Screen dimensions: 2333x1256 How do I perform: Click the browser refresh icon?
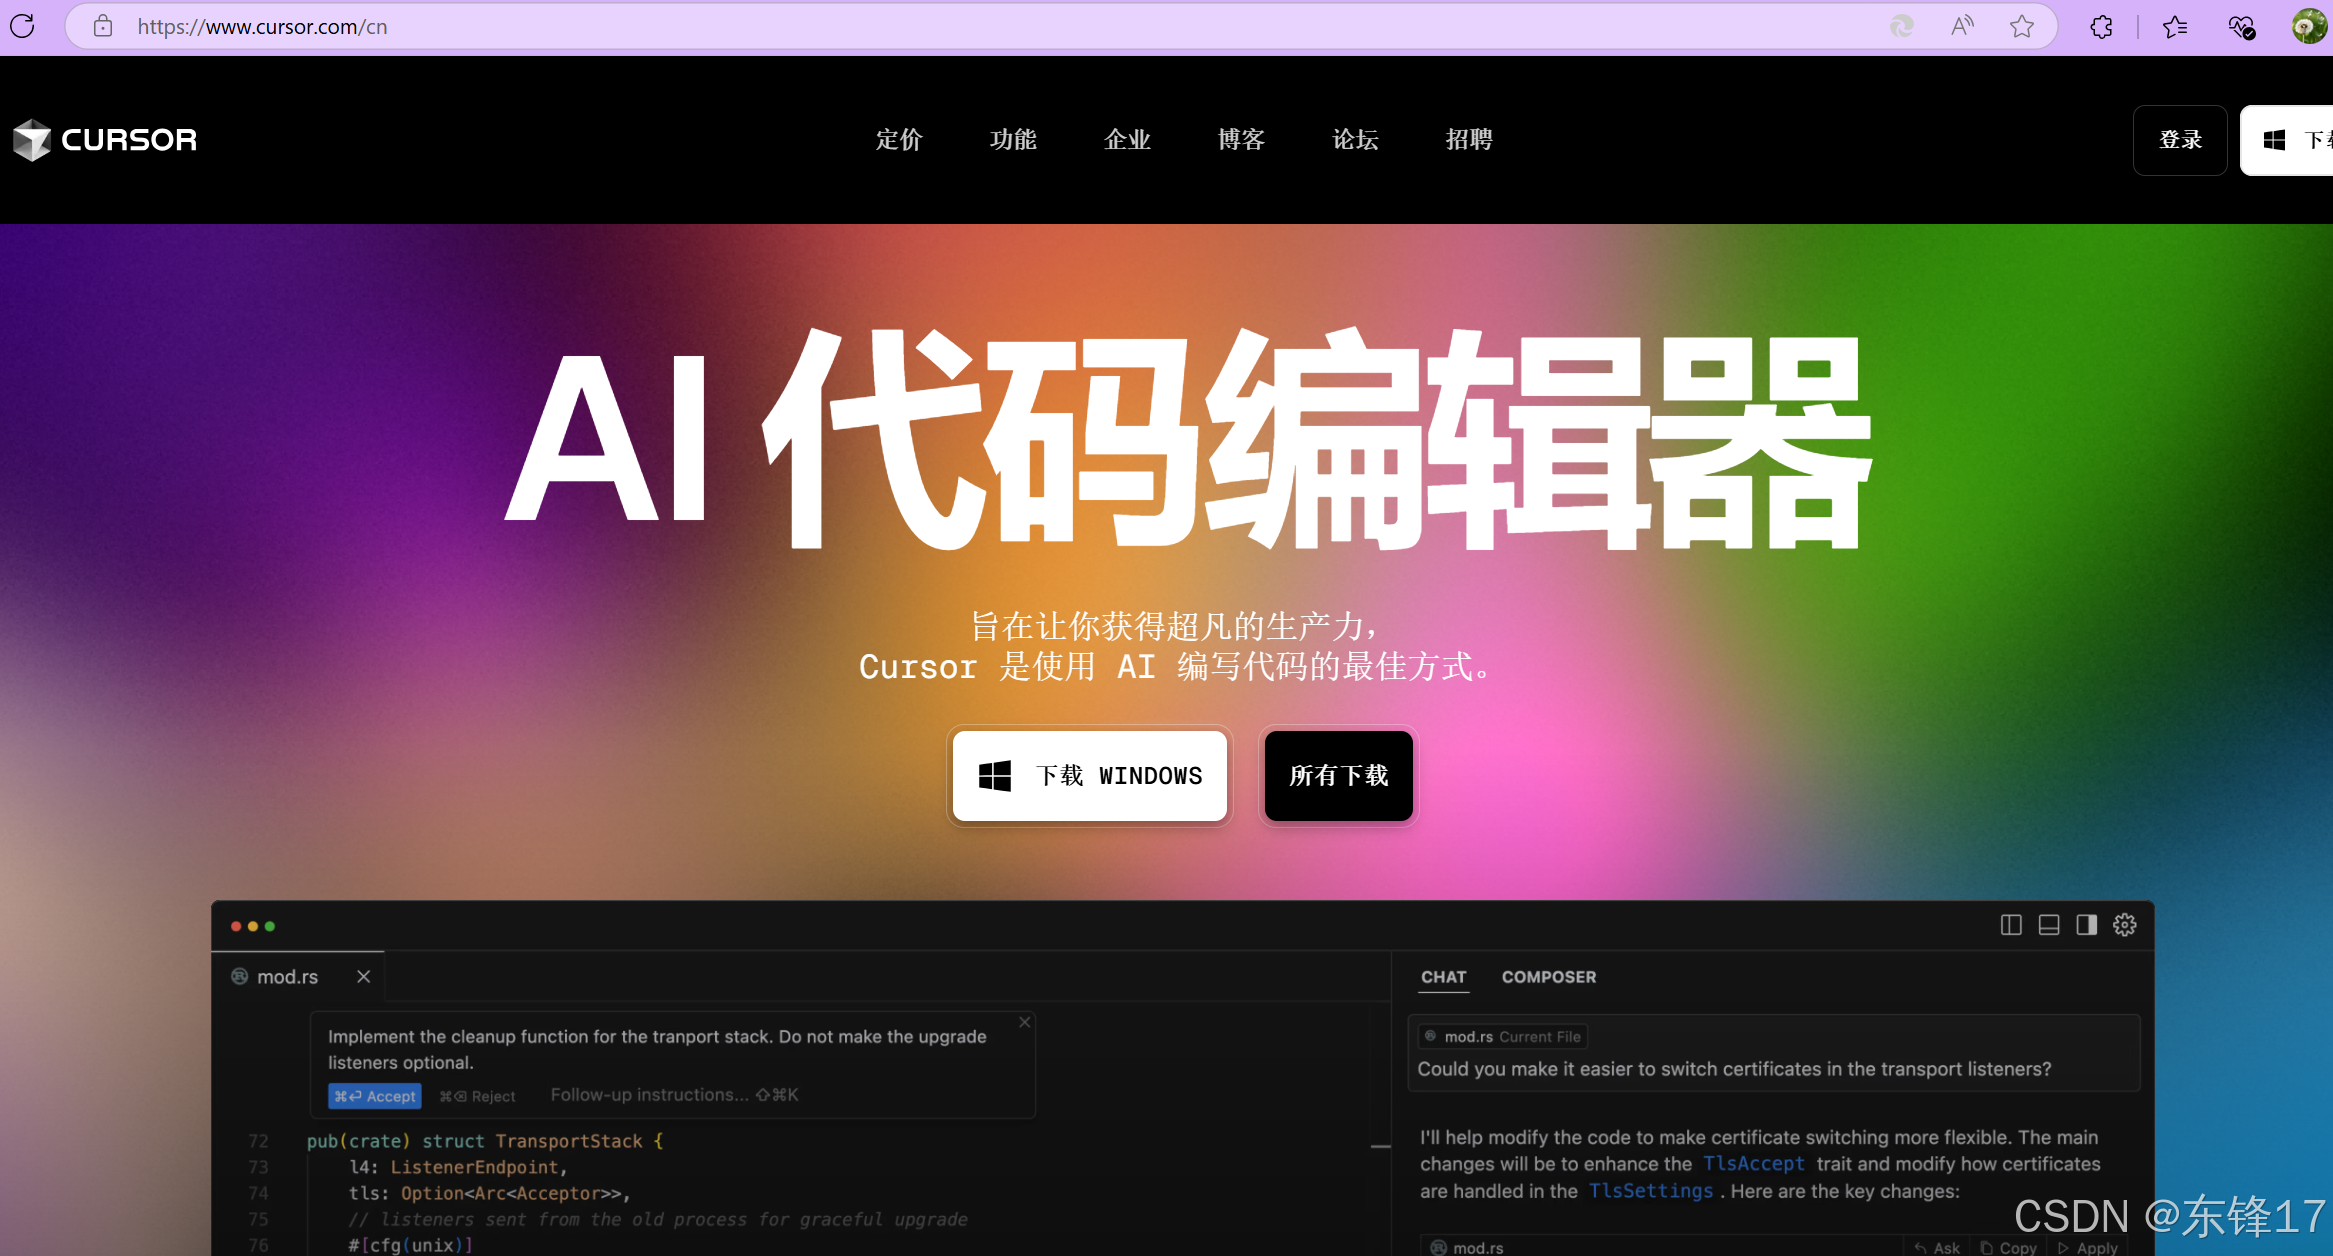[x=22, y=26]
